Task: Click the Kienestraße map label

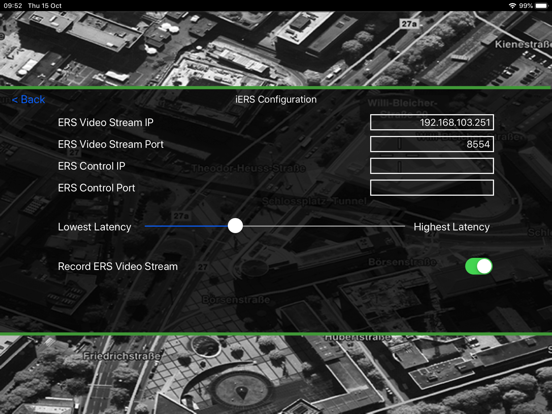Action: pyautogui.click(x=523, y=44)
